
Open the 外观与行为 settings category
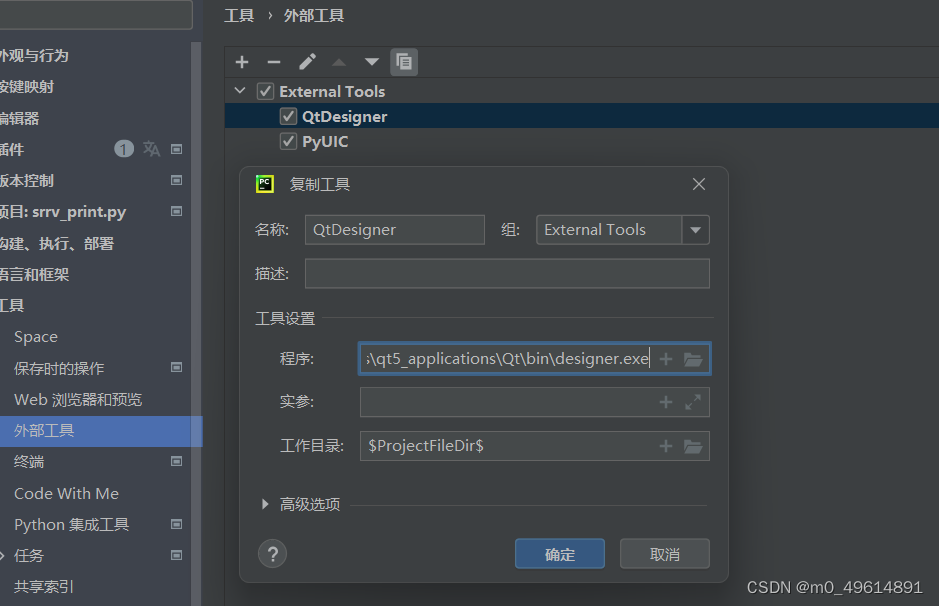pyautogui.click(x=34, y=56)
